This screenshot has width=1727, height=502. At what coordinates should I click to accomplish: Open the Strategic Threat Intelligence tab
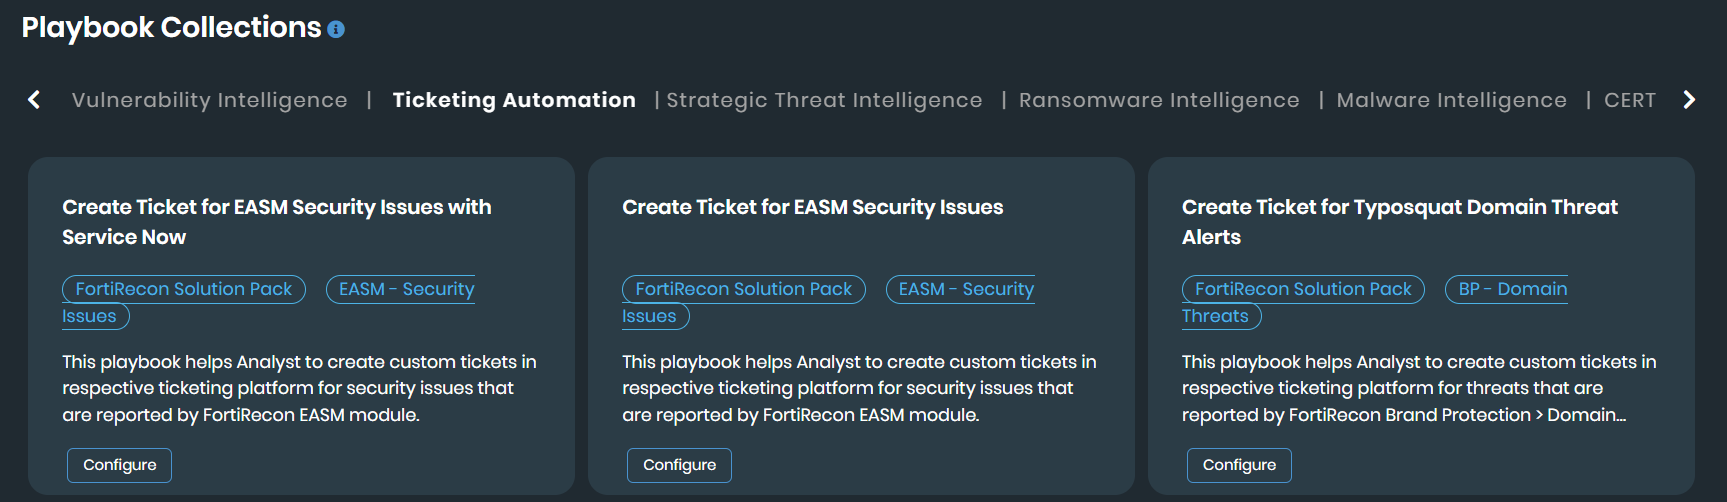click(824, 100)
